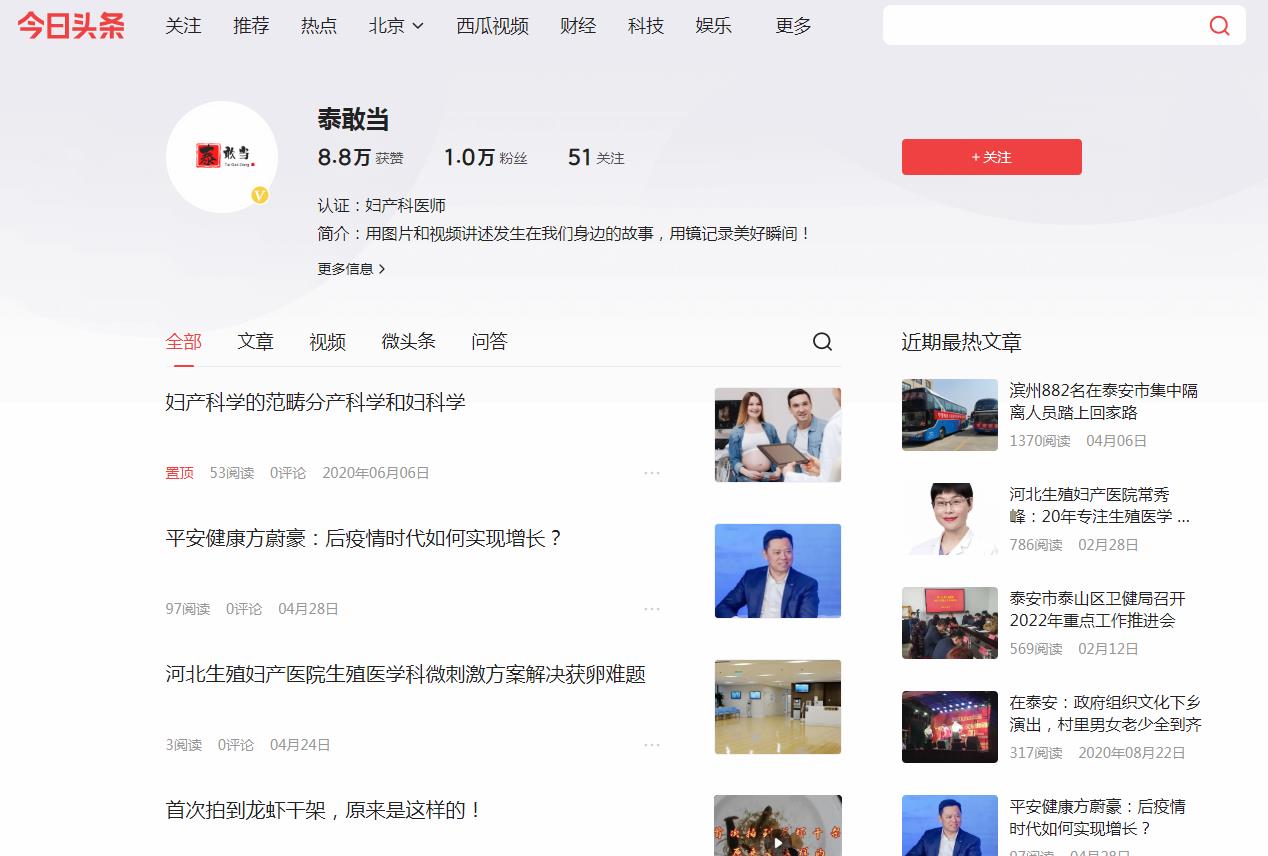The height and width of the screenshot is (856, 1268).
Task: Click the 泰敢当 profile avatar
Action: (222, 157)
